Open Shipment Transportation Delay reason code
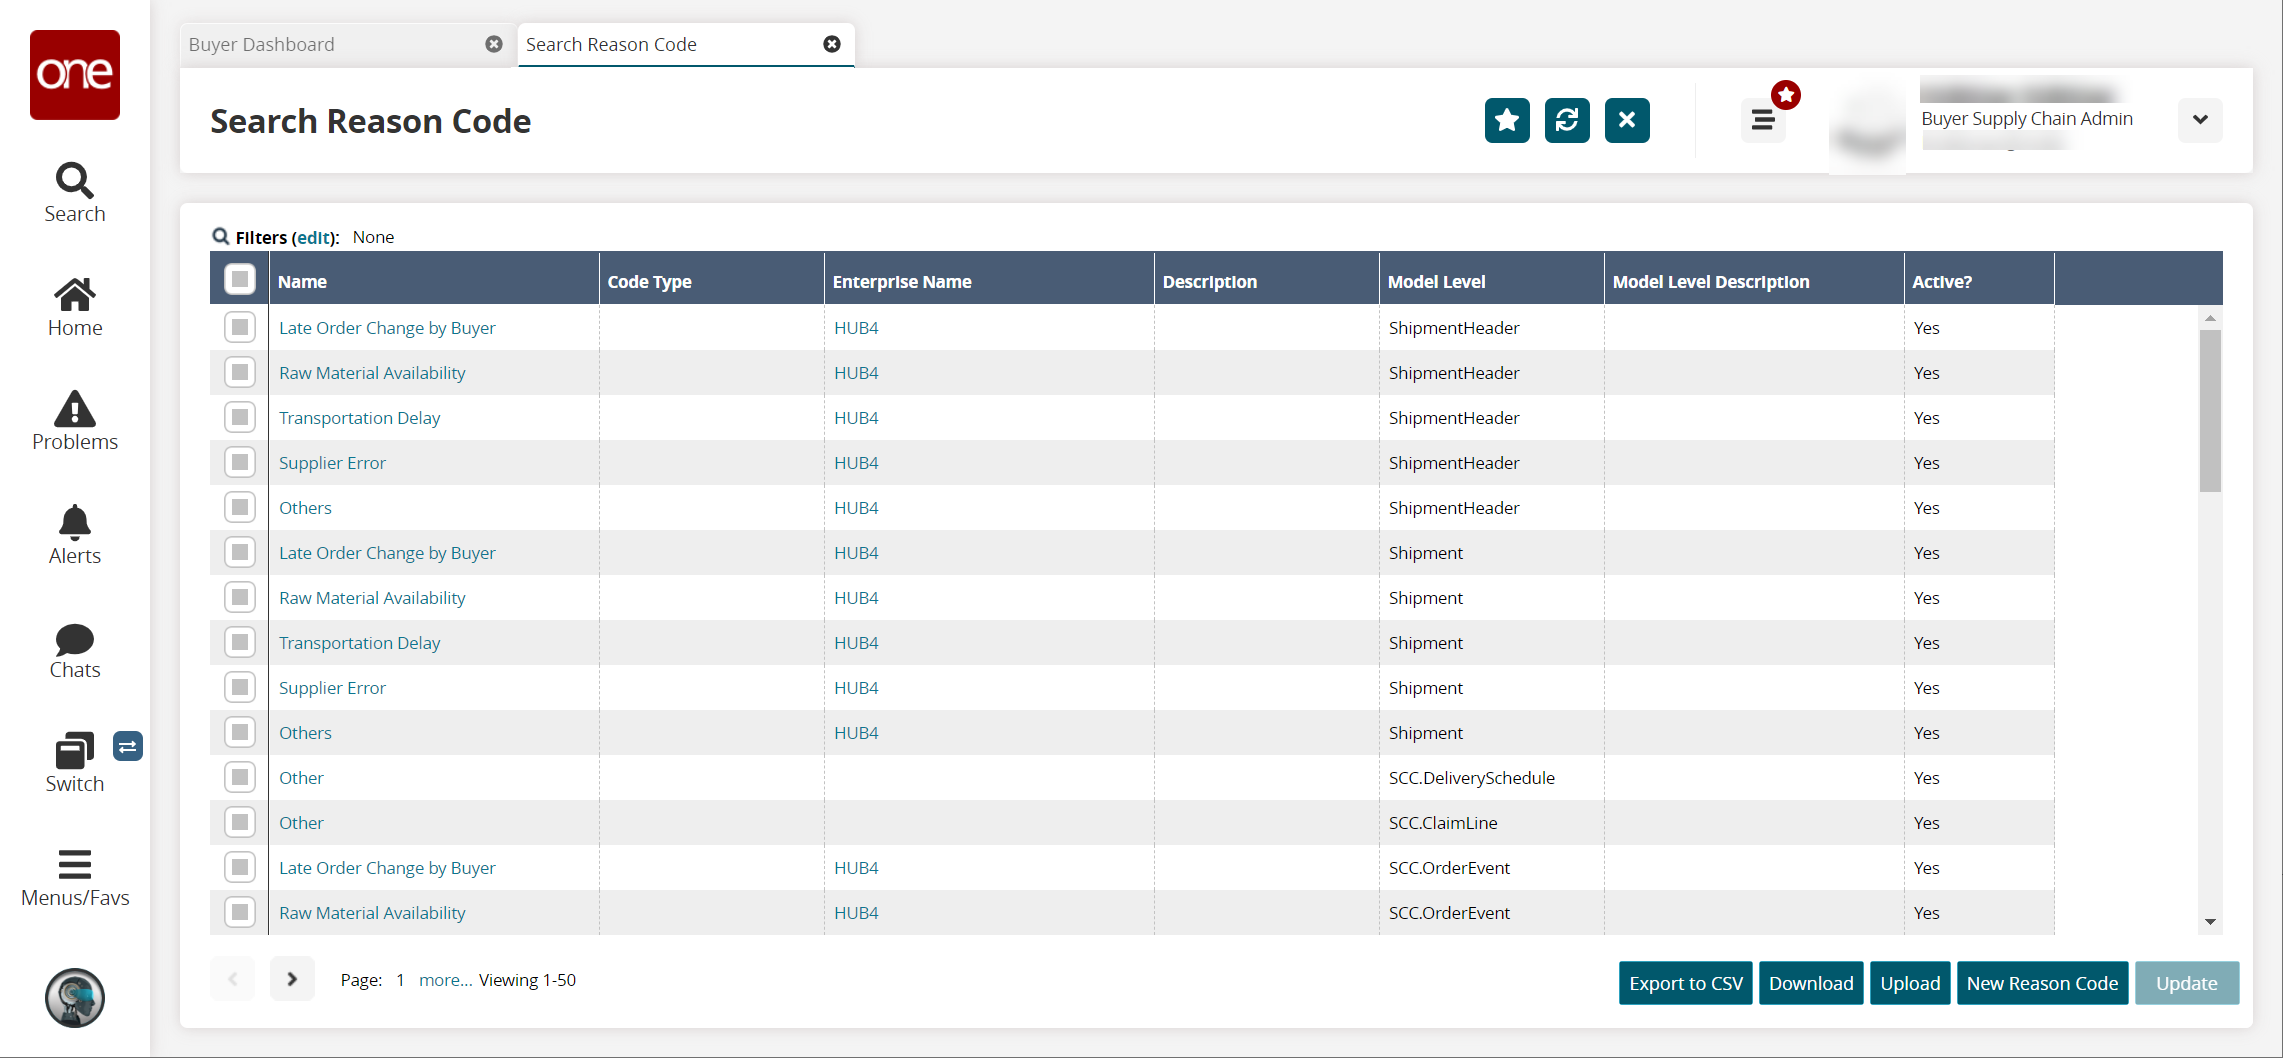 359,643
